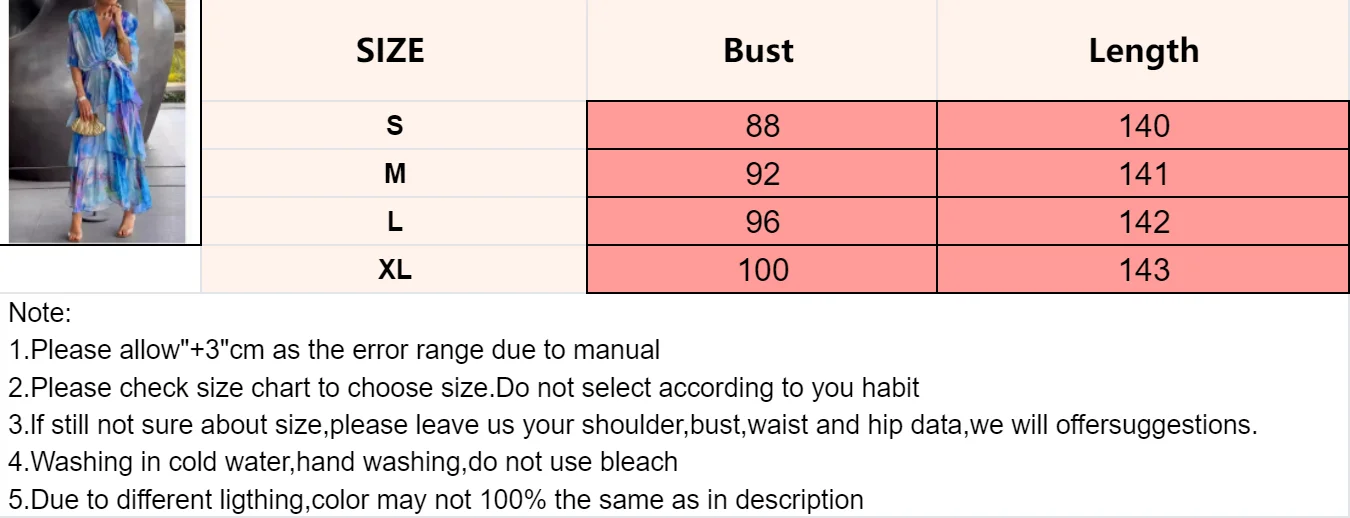1350x518 pixels.
Task: Select the length value 140 cell
Action: pos(1143,125)
